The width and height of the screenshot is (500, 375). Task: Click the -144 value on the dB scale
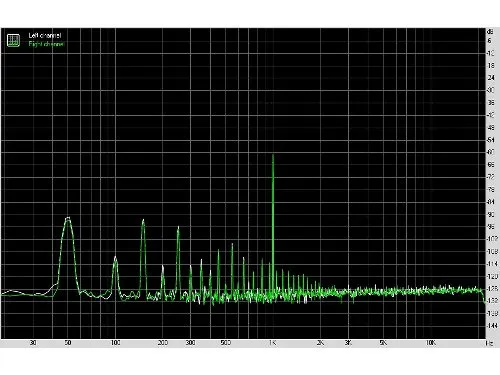click(492, 325)
